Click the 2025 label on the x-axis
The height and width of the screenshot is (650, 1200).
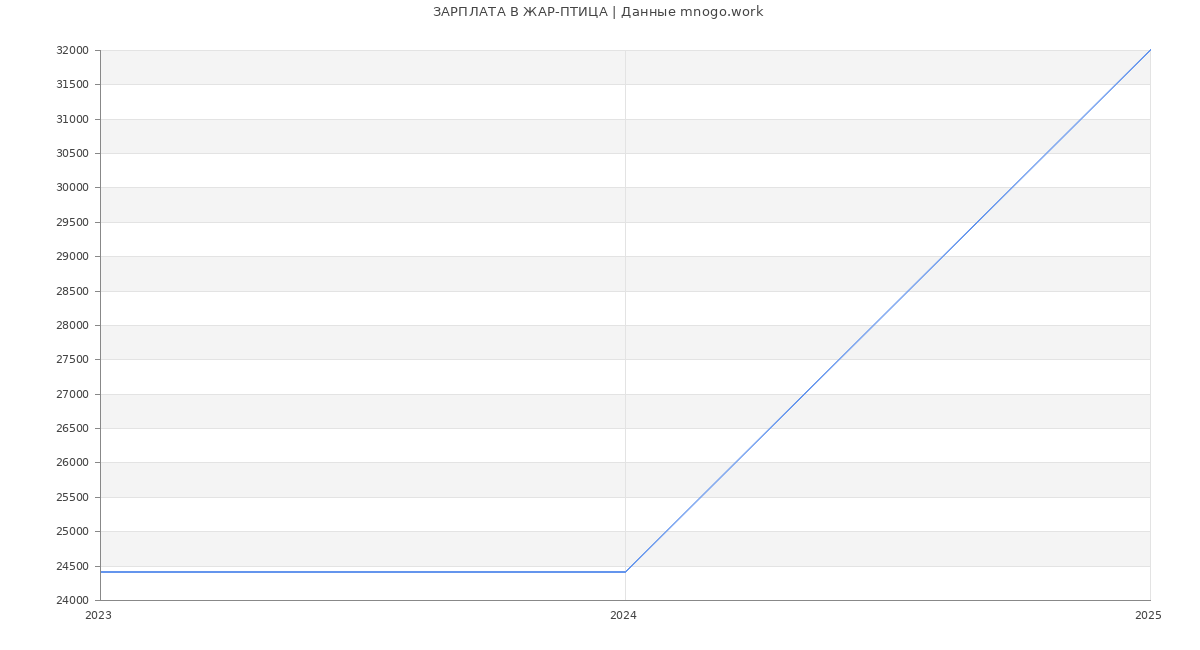point(1147,616)
